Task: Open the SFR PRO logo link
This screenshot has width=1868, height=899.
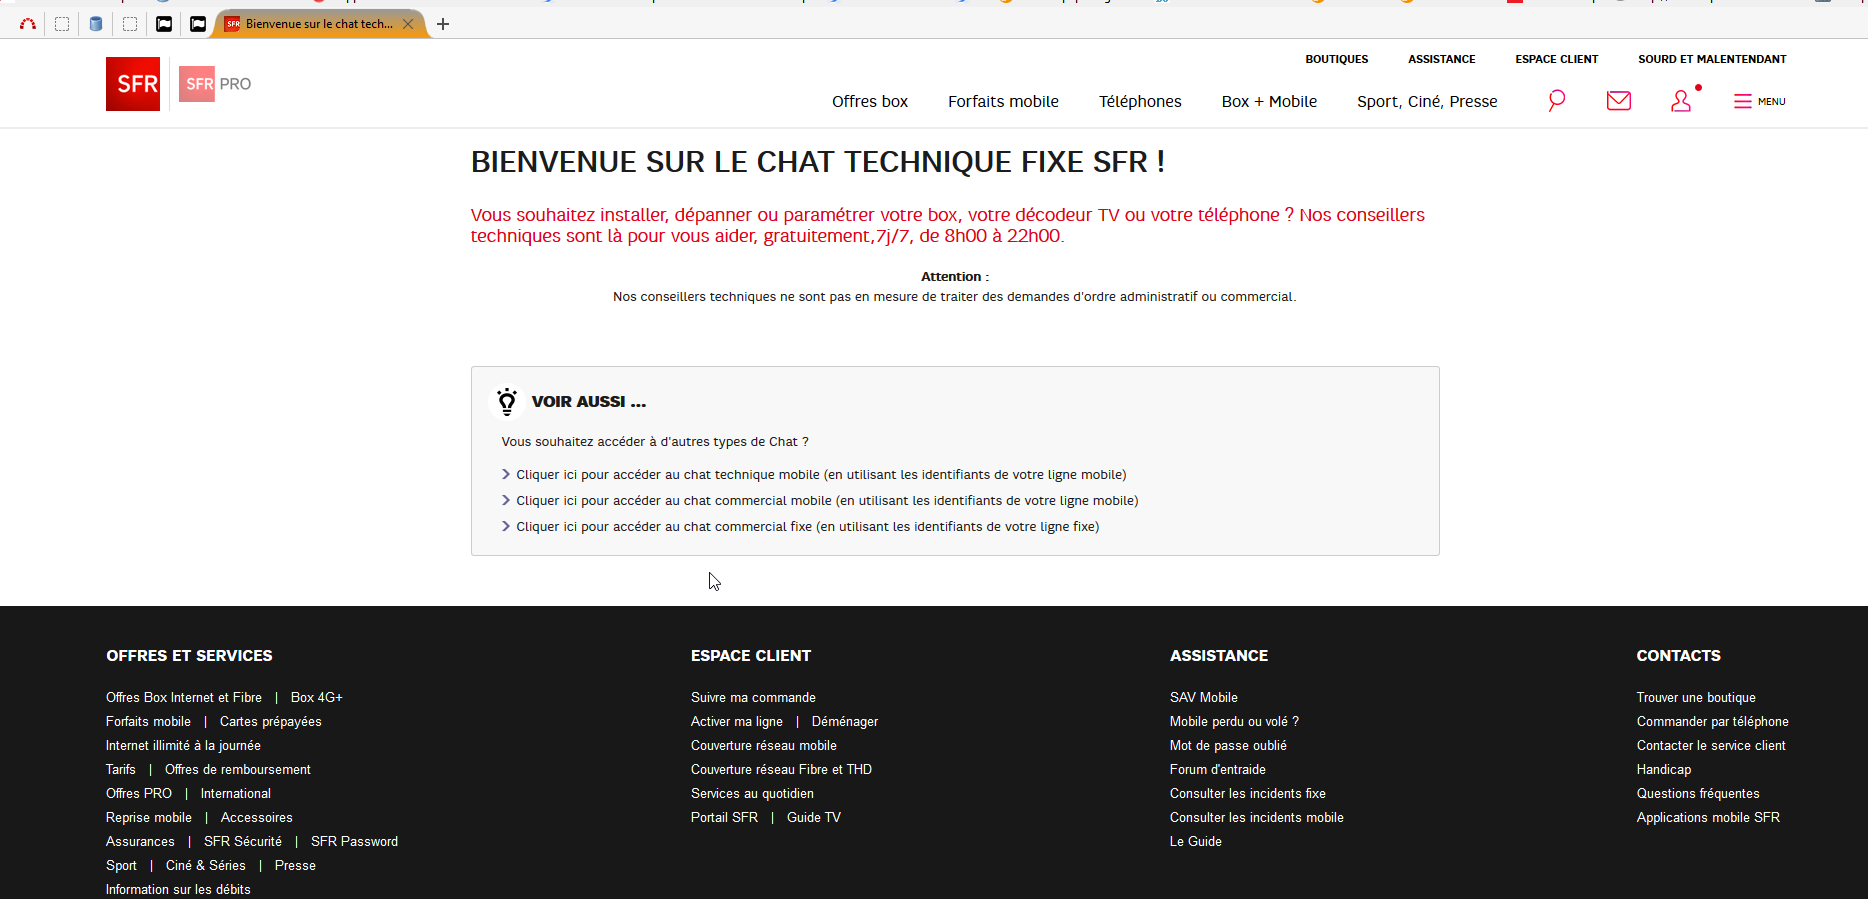Action: coord(216,84)
